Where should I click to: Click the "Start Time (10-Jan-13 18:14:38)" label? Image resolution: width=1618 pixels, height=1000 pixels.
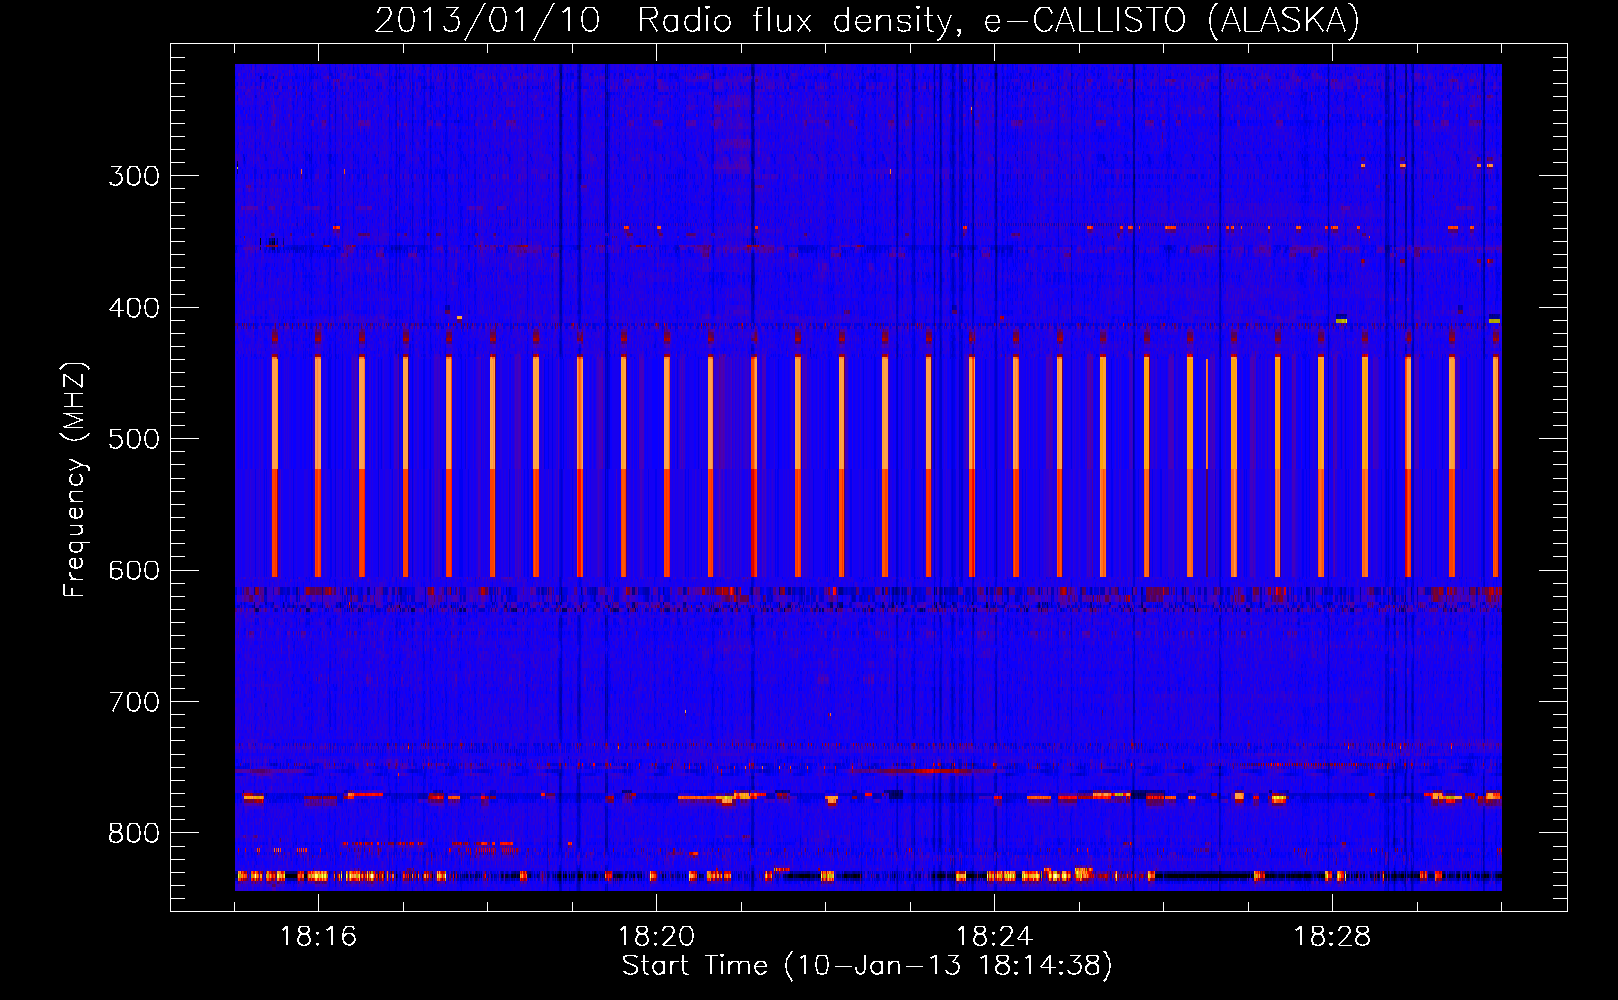867,965
